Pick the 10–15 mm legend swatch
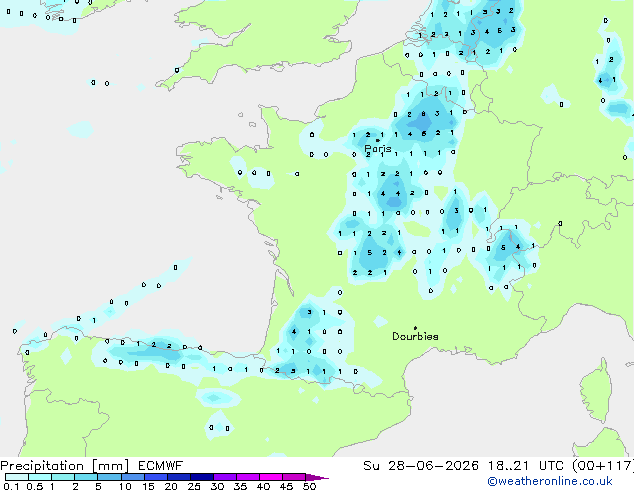Image resolution: width=634 pixels, height=490 pixels. 132,477
